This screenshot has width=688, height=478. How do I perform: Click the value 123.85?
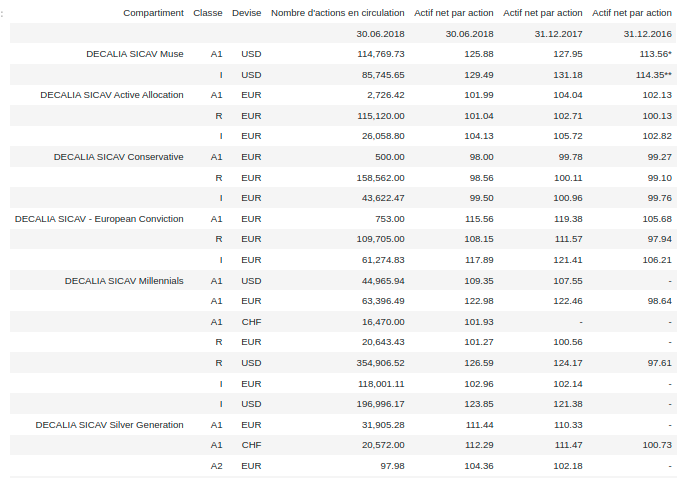pos(479,404)
